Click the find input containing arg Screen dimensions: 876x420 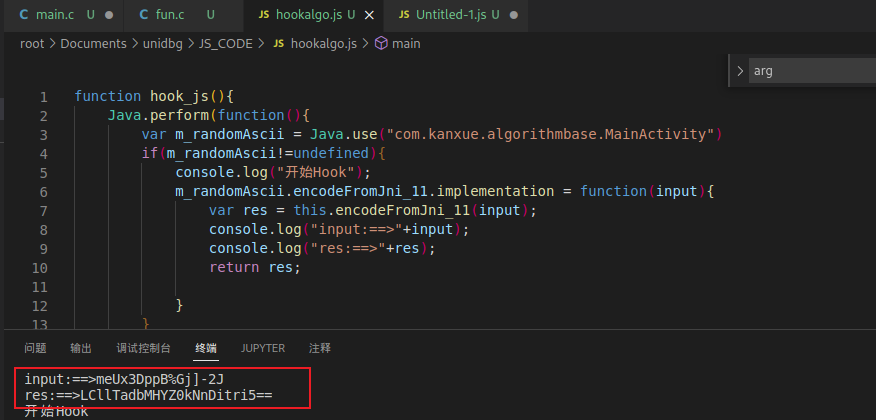[810, 71]
